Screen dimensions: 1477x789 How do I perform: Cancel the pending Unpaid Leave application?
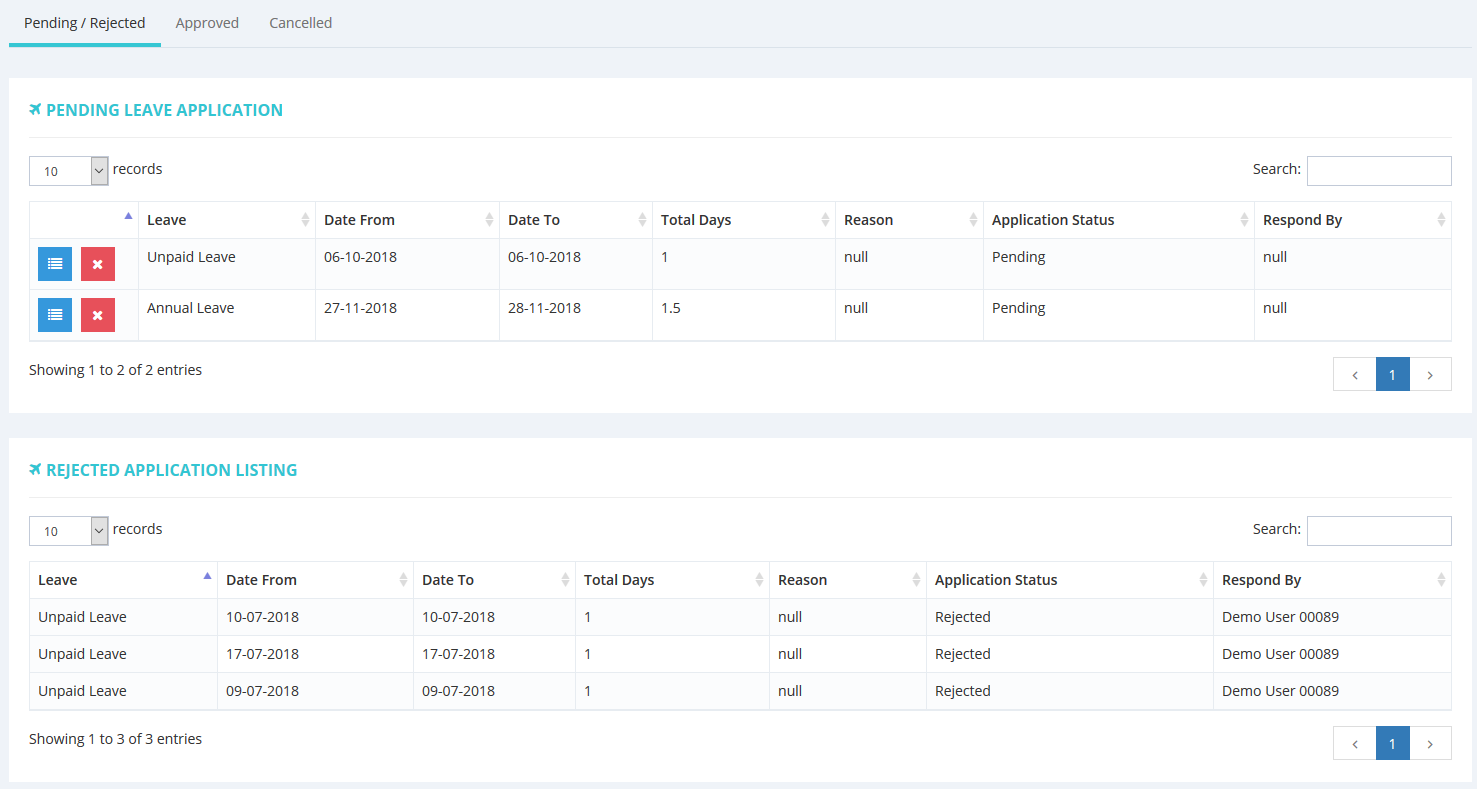98,264
